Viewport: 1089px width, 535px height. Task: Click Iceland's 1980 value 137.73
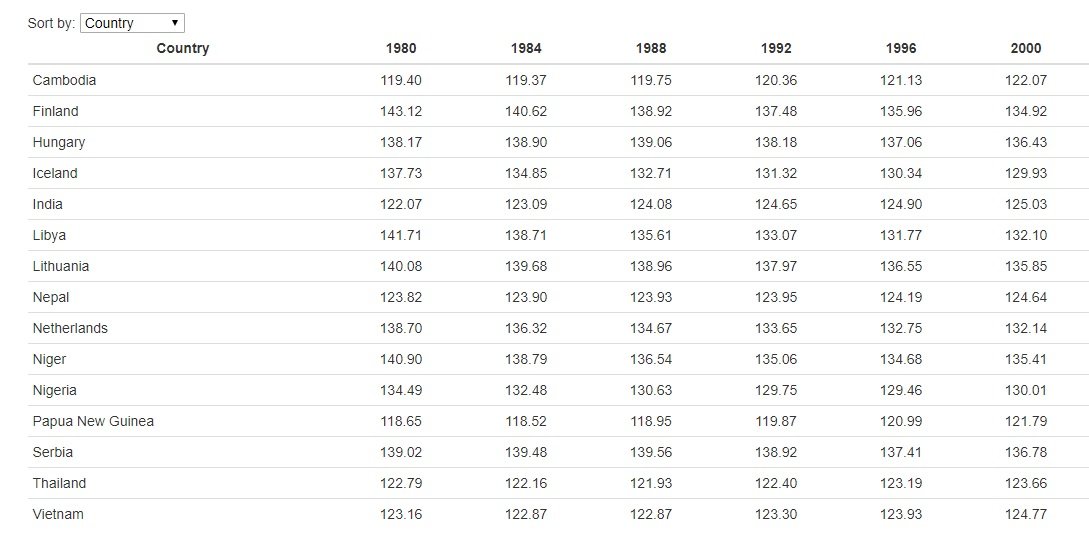pos(401,173)
